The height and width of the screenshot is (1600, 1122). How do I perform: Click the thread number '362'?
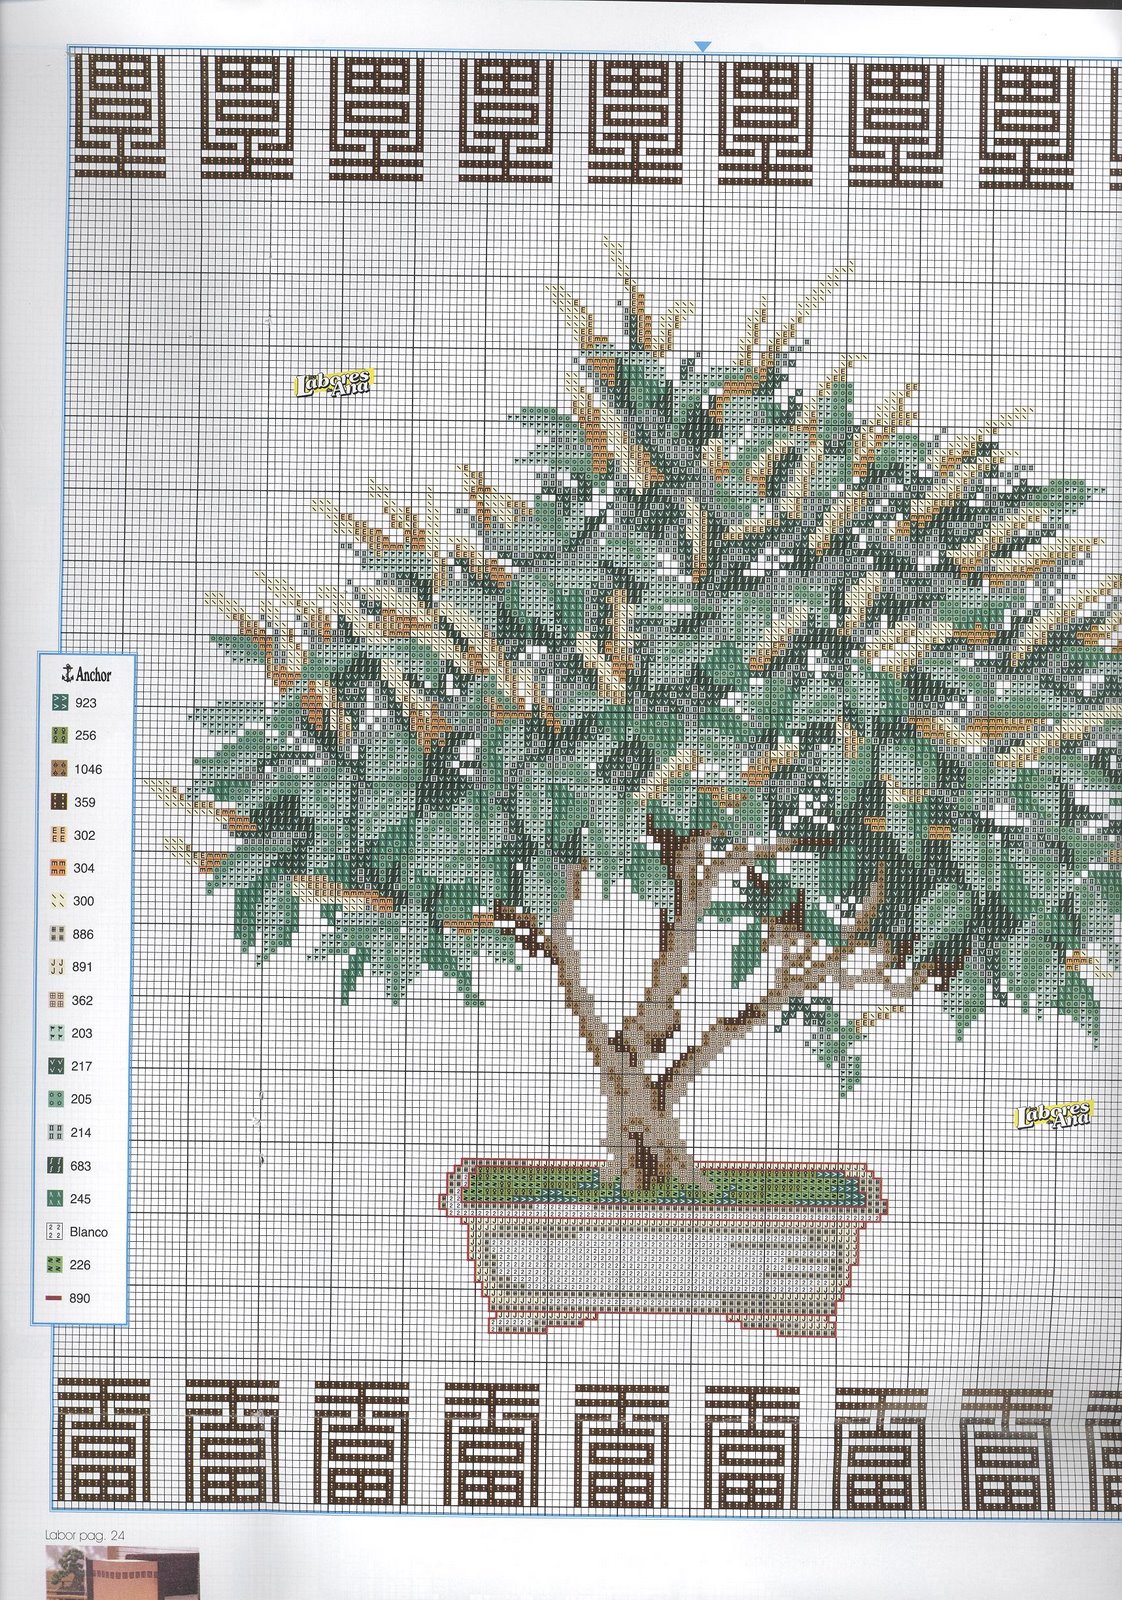tap(83, 1000)
